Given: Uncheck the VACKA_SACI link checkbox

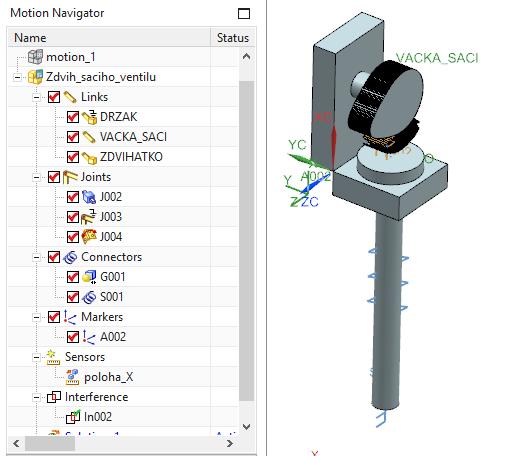Looking at the screenshot, I should pyautogui.click(x=73, y=137).
